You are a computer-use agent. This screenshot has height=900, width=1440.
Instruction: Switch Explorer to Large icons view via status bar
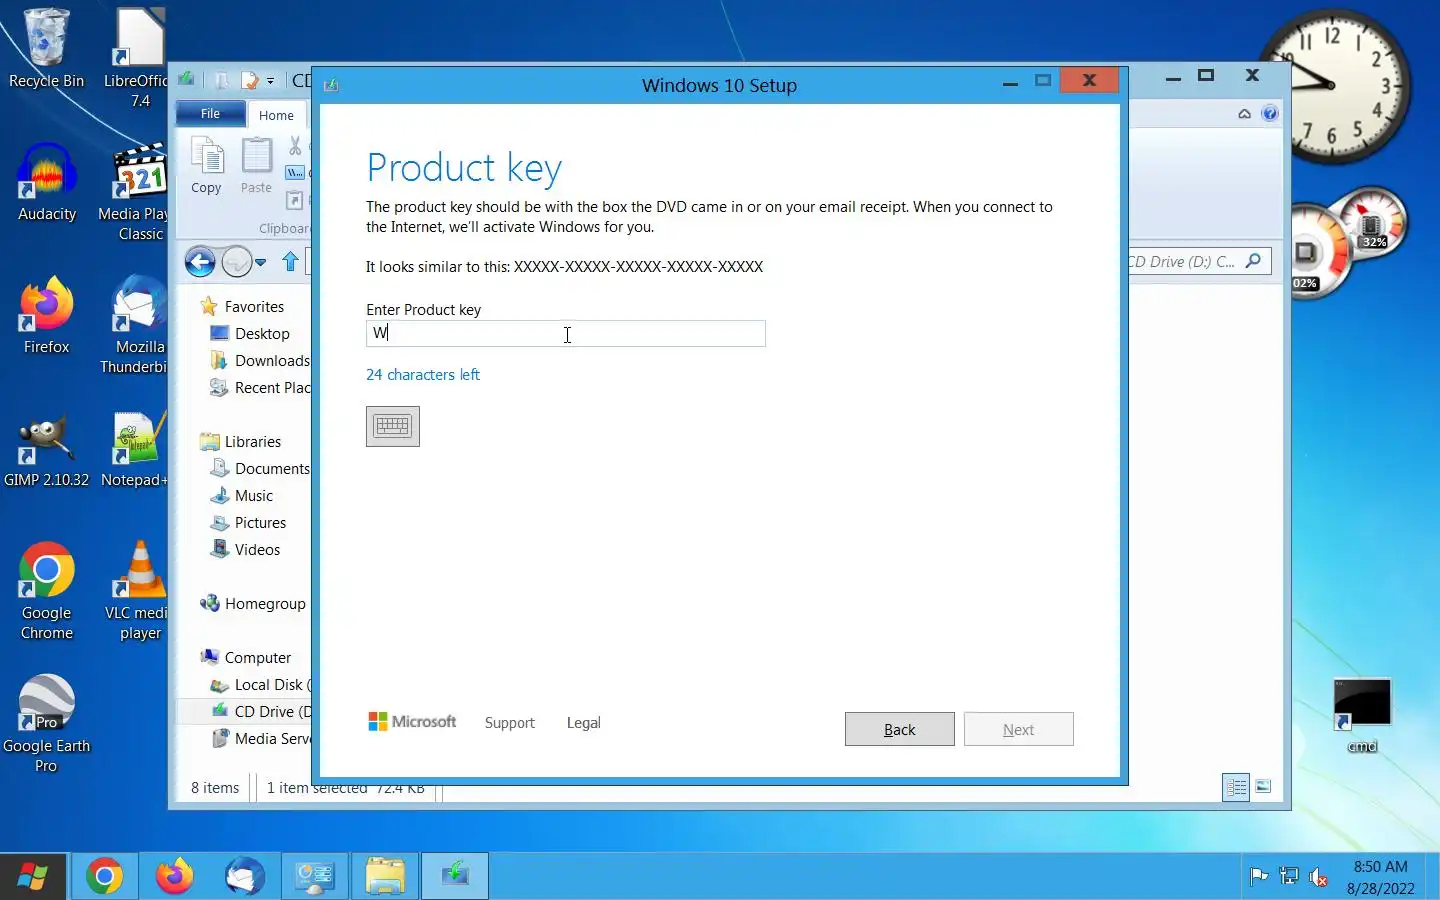(x=1263, y=787)
